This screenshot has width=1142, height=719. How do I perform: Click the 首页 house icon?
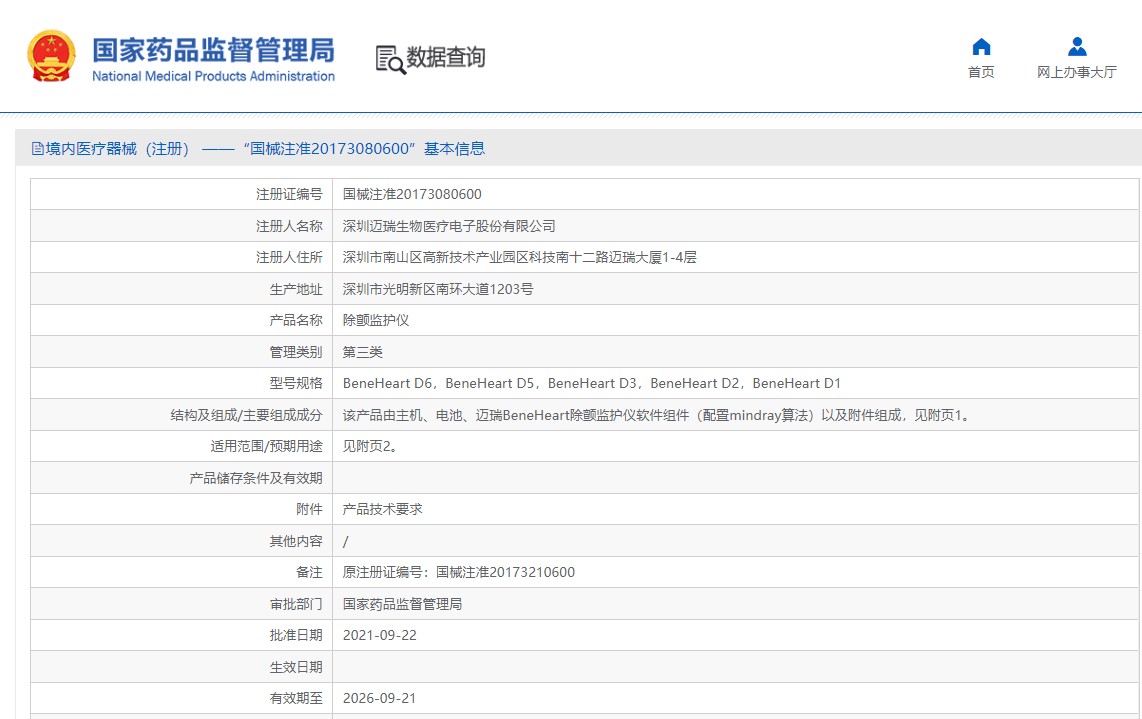tap(981, 47)
